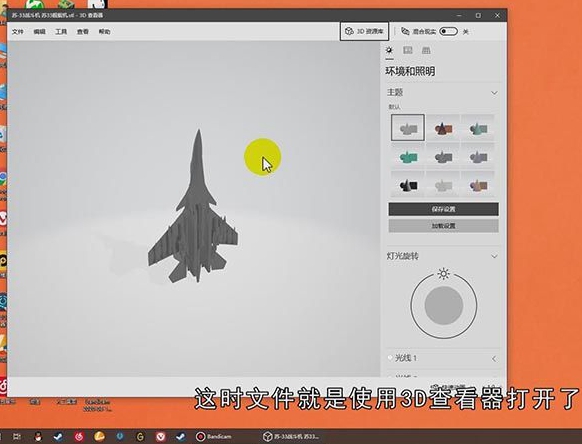Open the 工具 menu

(x=61, y=32)
